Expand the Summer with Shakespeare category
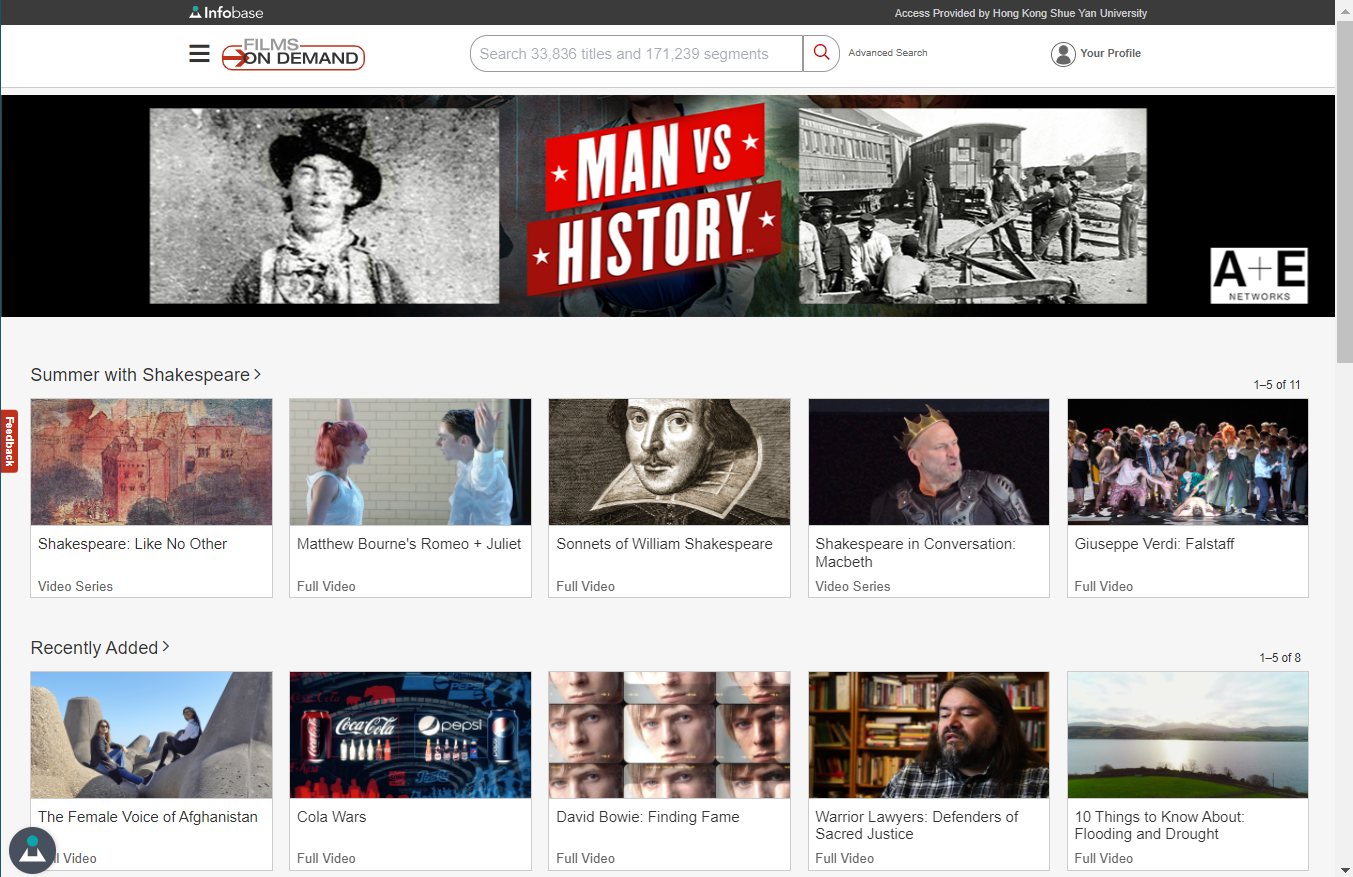The image size is (1353, 877). (x=146, y=375)
